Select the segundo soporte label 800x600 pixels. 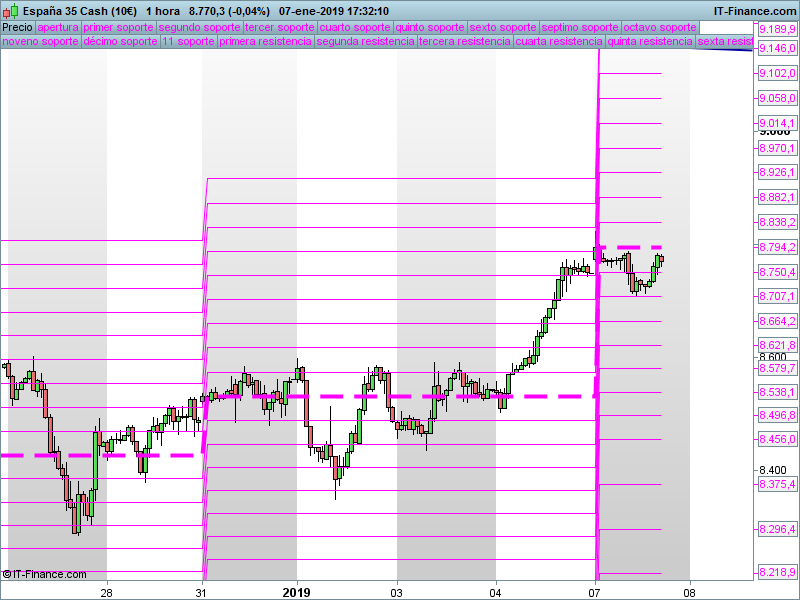point(199,28)
